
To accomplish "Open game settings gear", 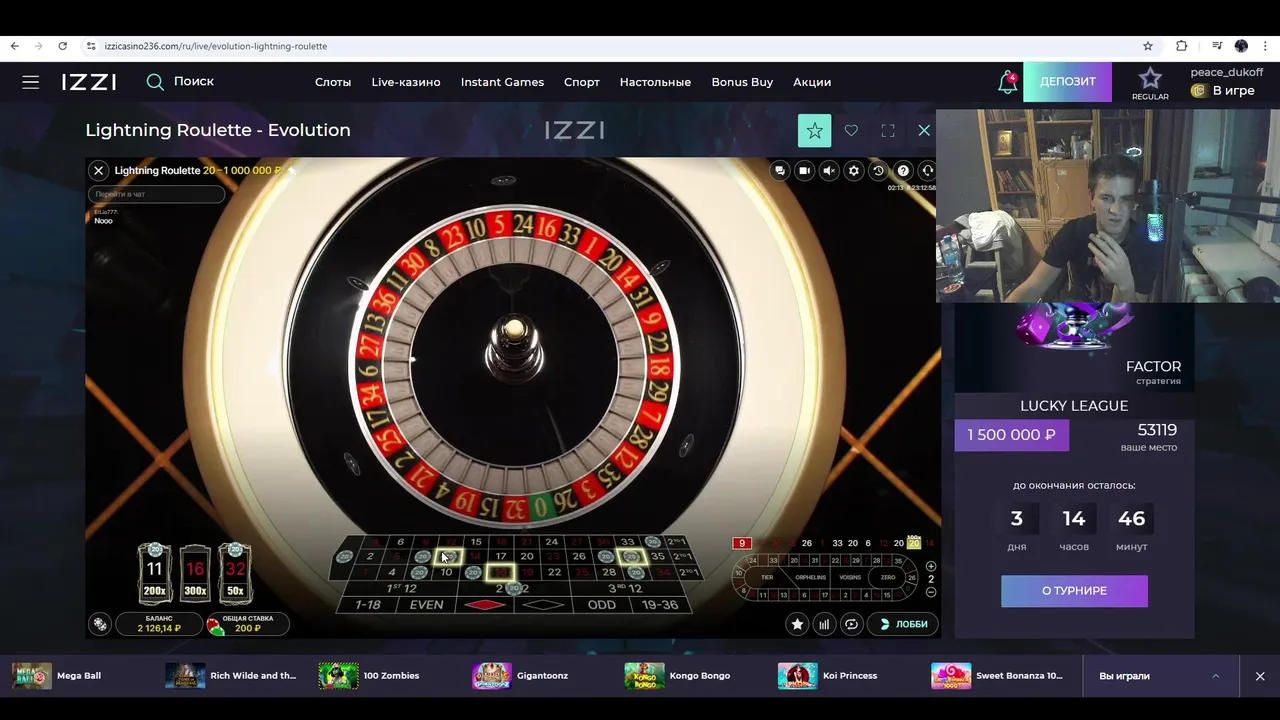I will tap(854, 171).
